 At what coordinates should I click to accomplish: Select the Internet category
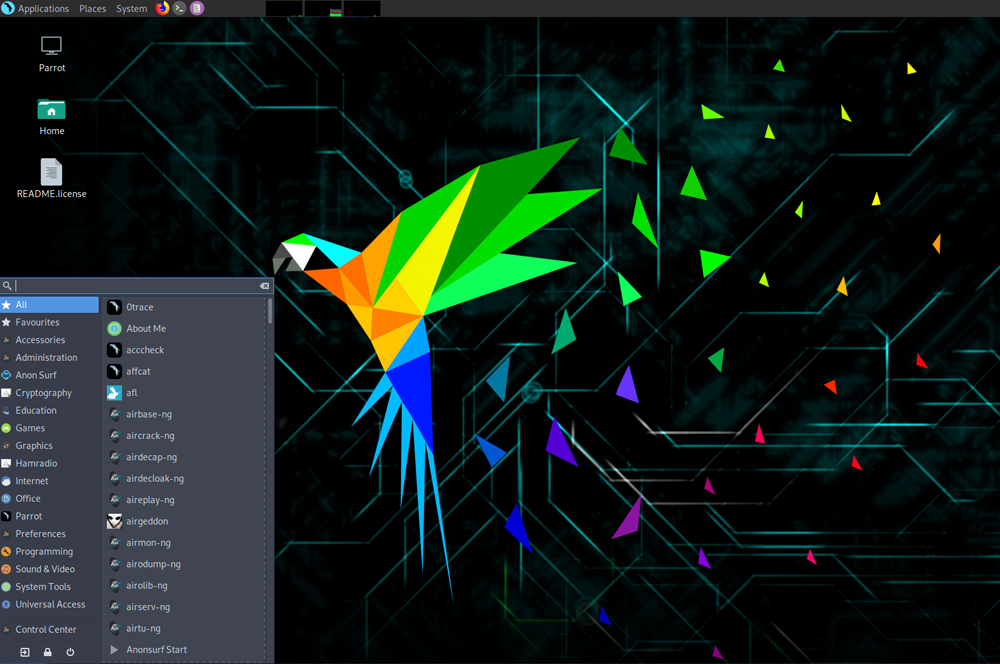(50, 481)
